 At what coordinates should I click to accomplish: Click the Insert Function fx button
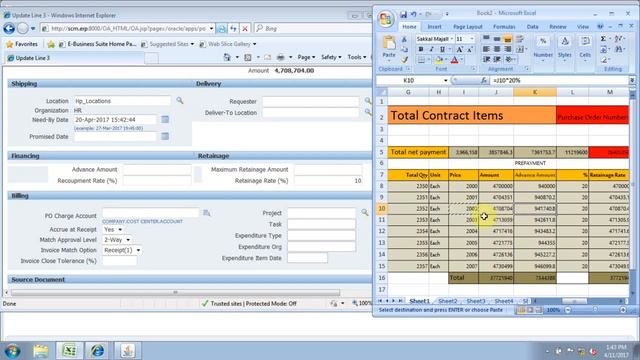point(484,80)
